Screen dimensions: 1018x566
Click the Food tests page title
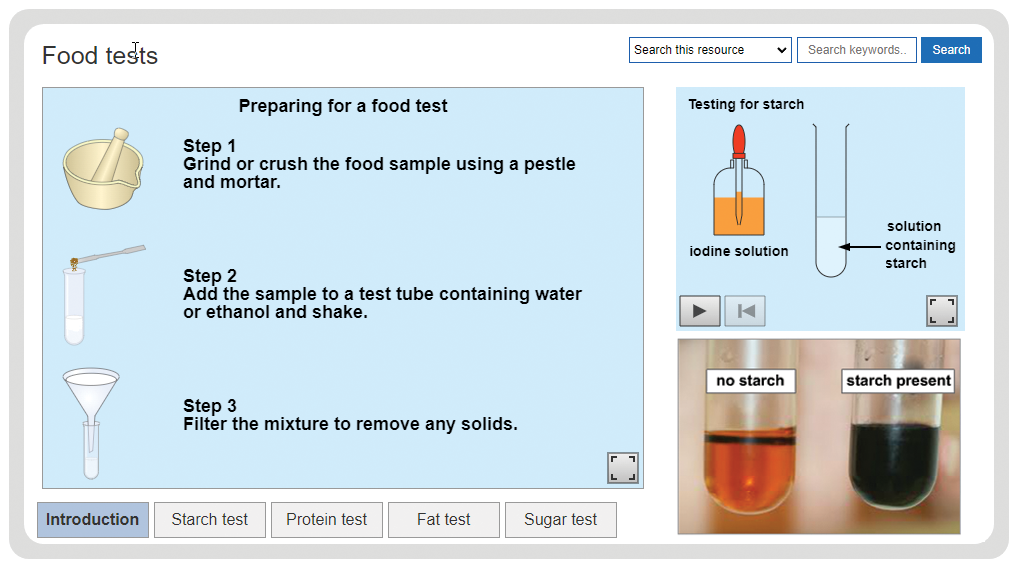click(100, 56)
